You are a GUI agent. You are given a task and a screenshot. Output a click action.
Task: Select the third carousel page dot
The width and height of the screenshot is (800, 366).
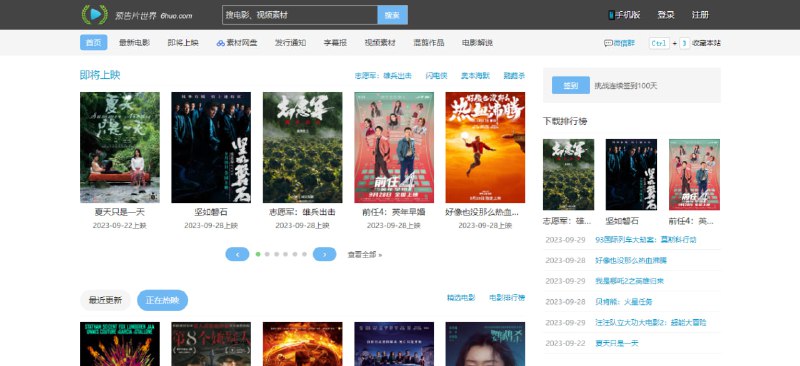pos(277,254)
